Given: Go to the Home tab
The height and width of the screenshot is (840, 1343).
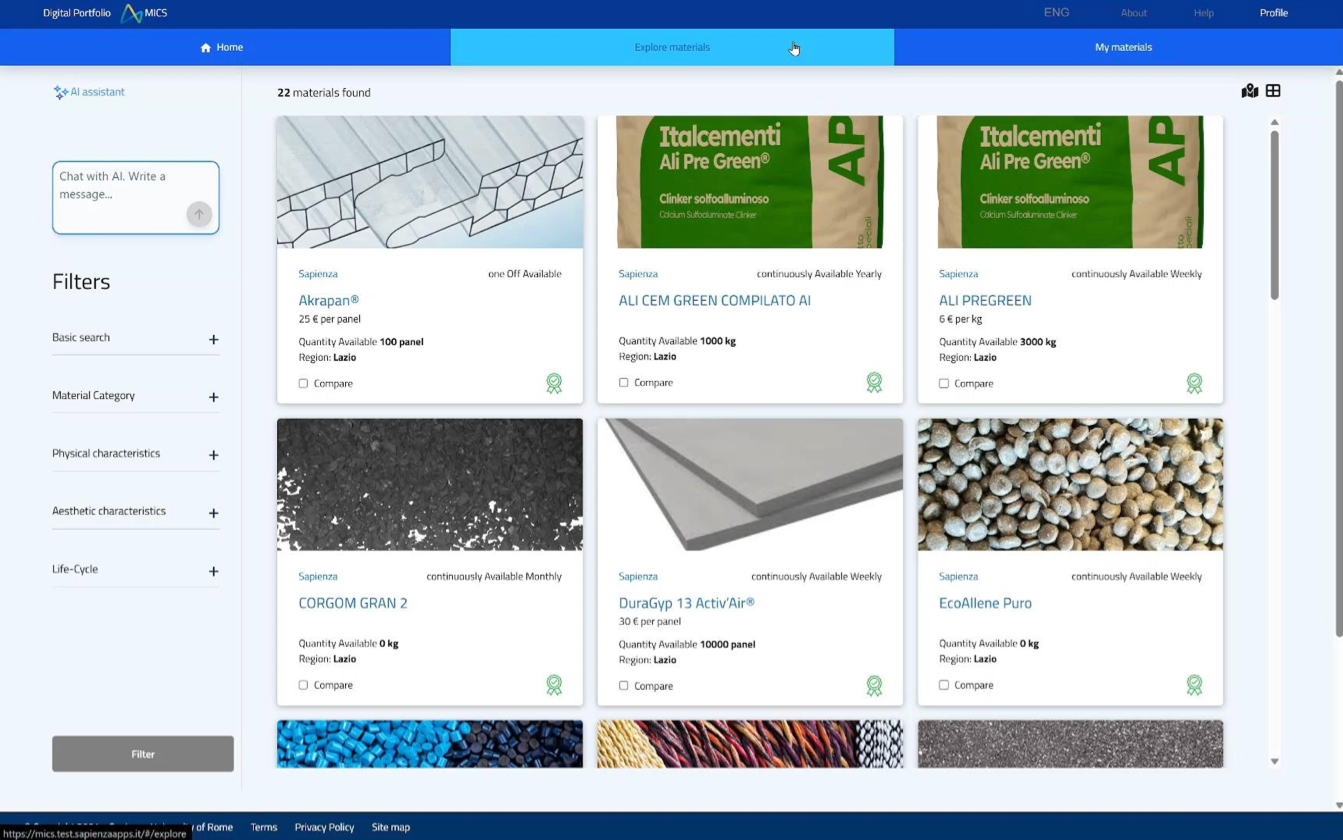Looking at the screenshot, I should (222, 47).
